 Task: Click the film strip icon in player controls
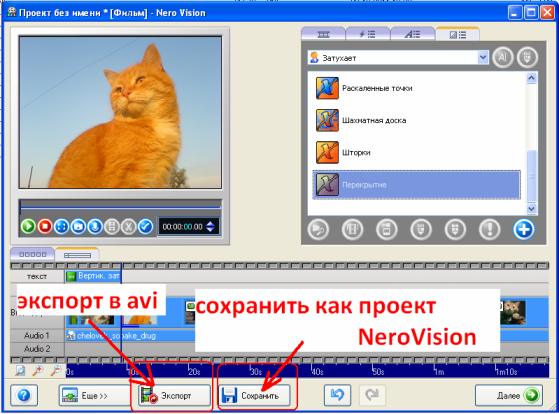pos(112,226)
